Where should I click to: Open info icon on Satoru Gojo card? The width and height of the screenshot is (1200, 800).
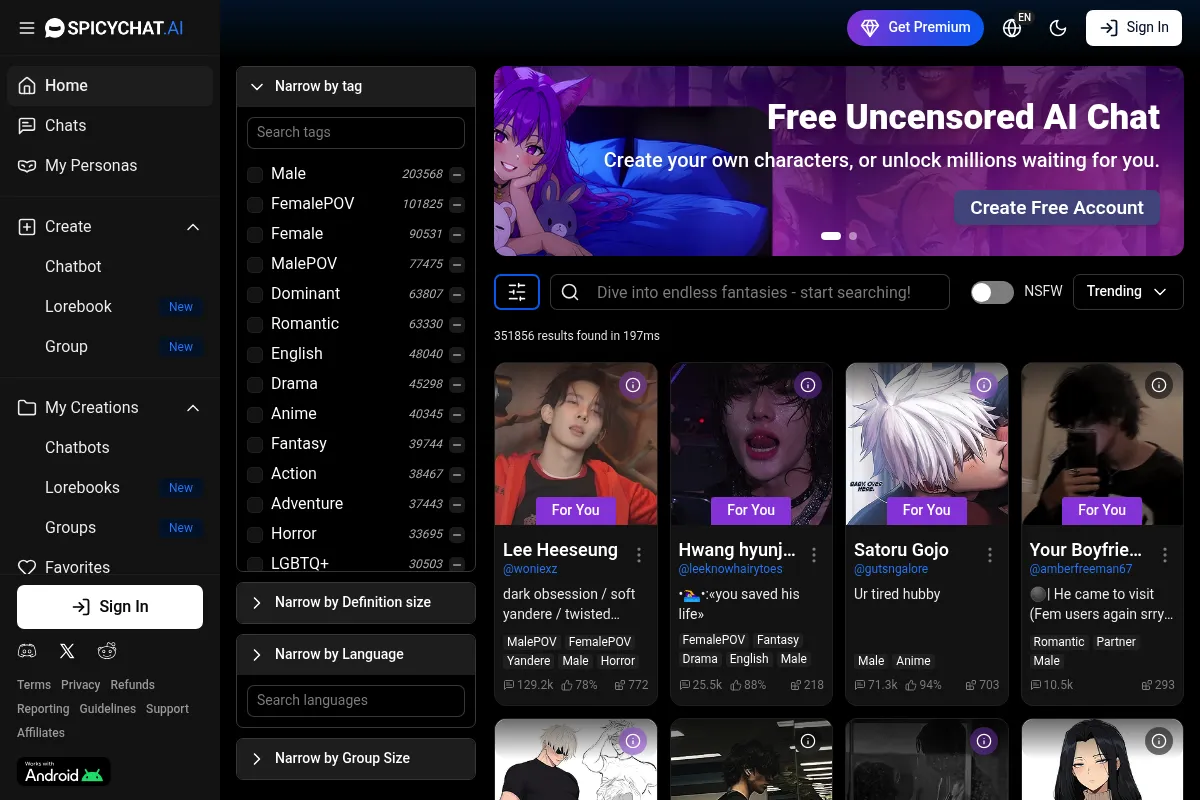(984, 385)
